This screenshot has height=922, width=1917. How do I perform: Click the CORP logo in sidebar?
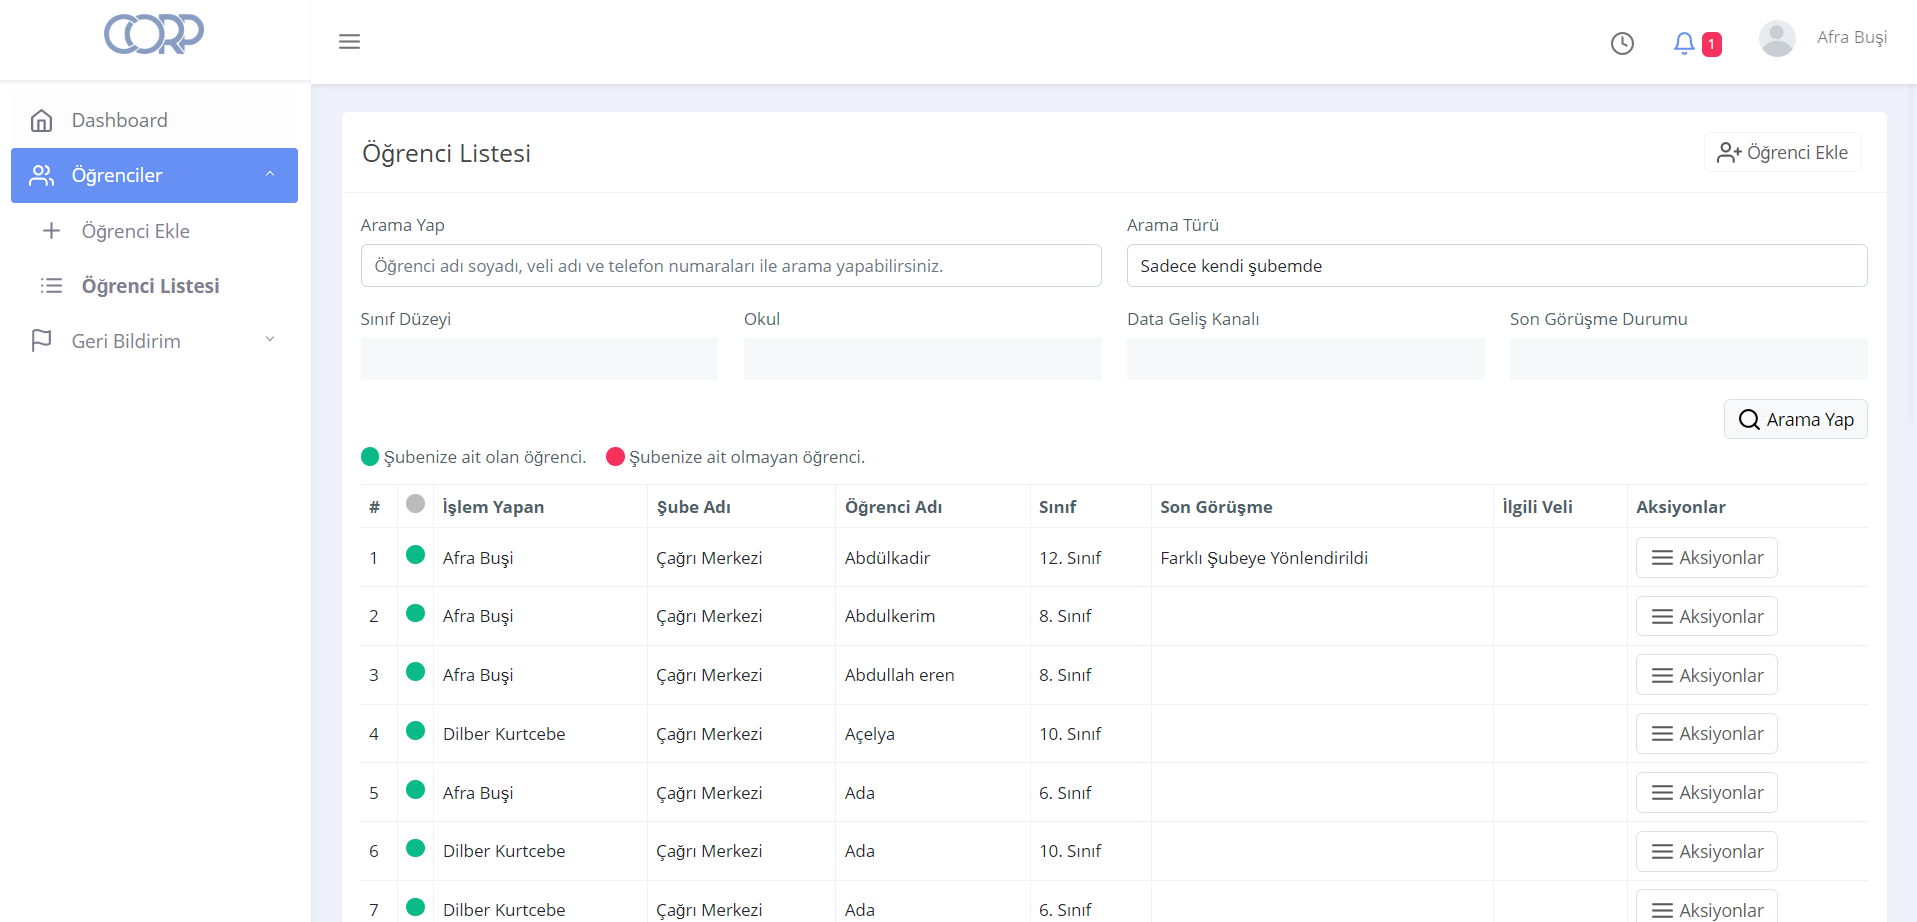(154, 35)
